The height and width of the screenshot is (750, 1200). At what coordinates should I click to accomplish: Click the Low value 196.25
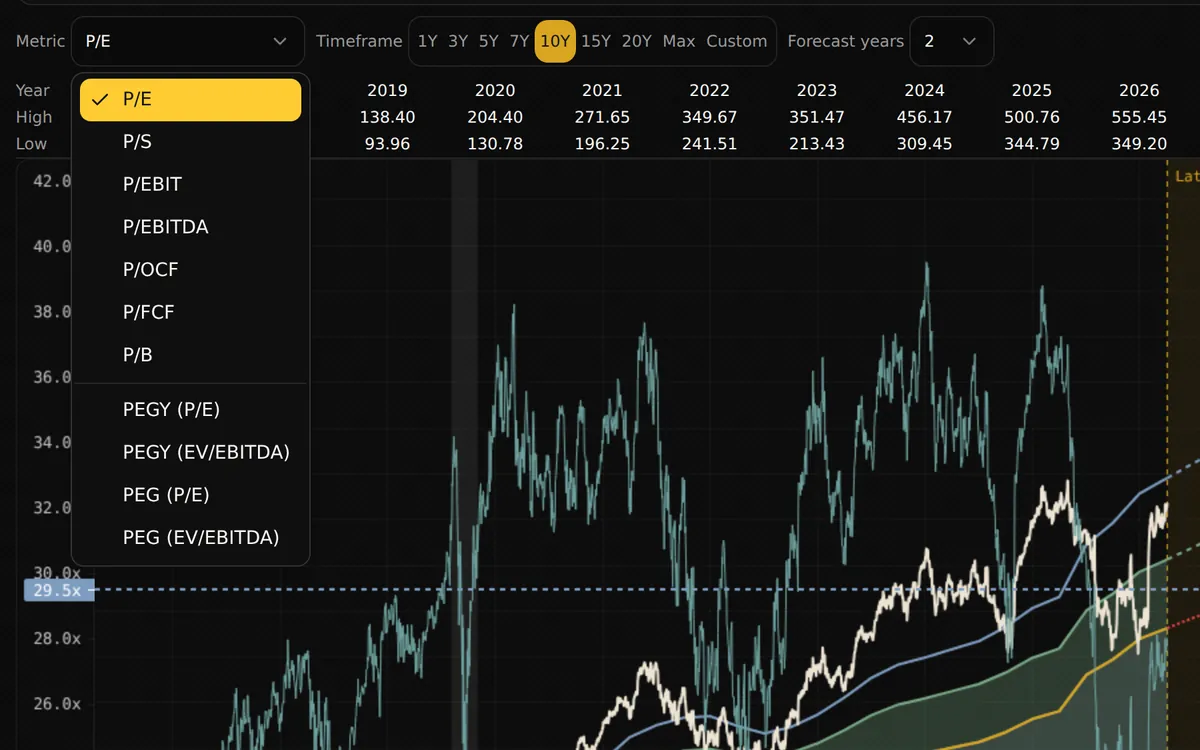pos(602,144)
